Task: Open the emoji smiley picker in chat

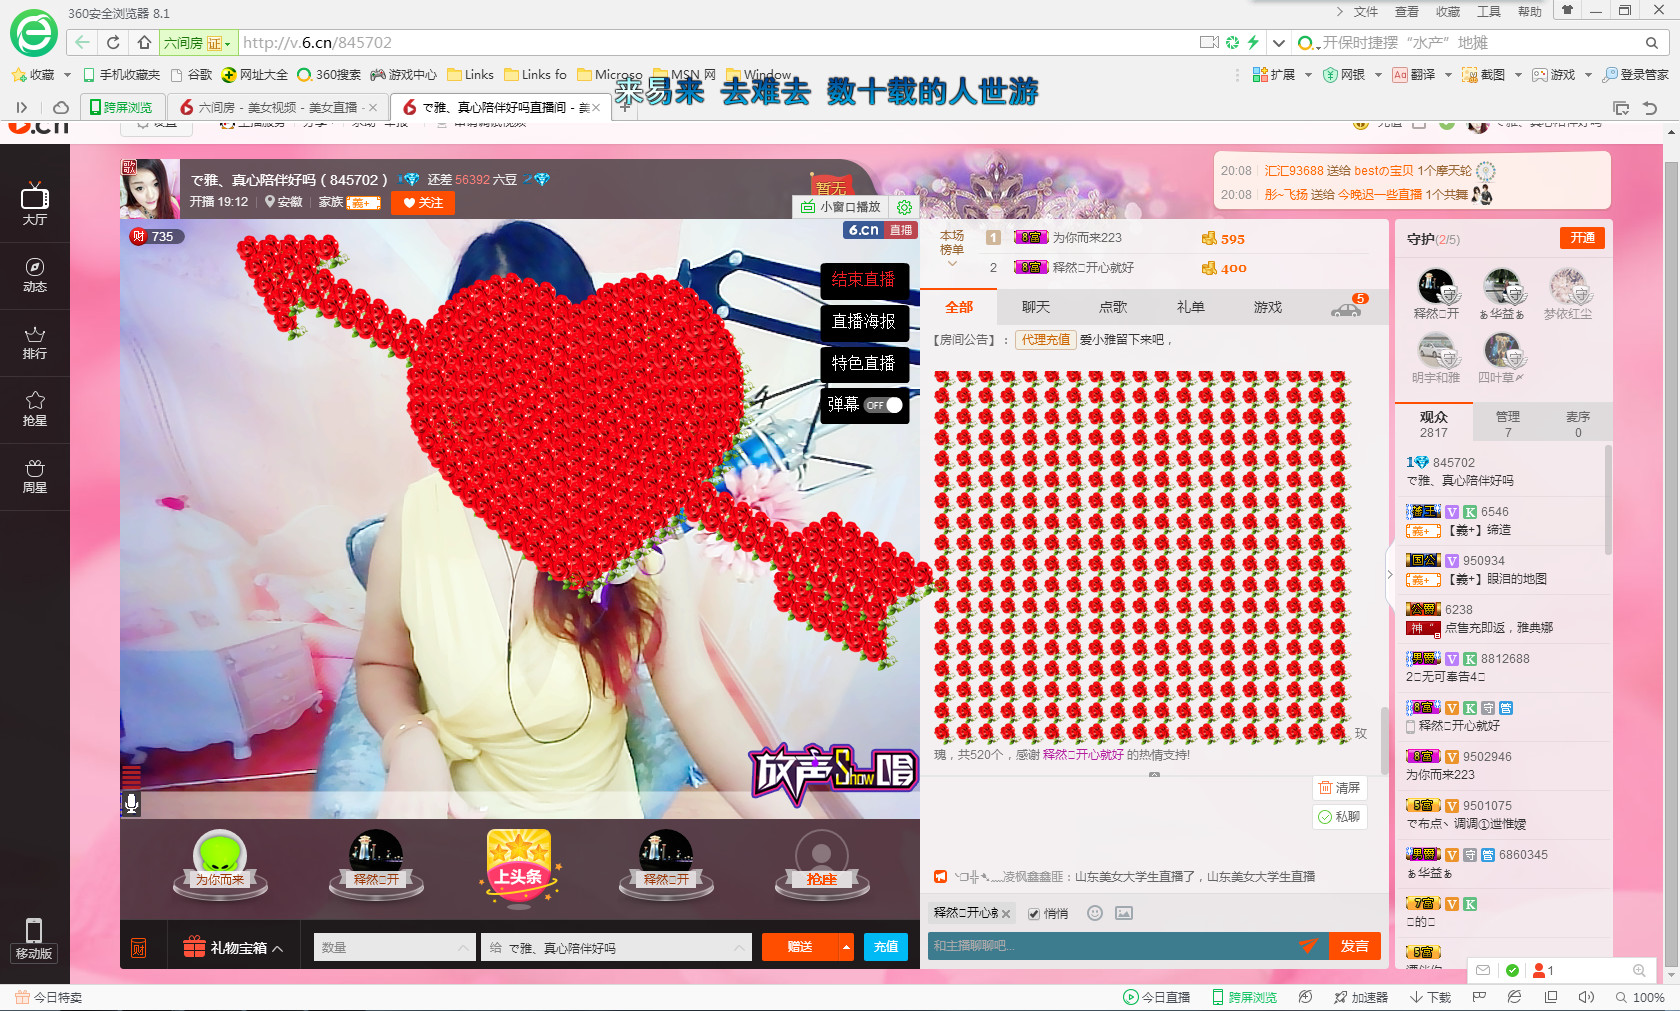Action: 1095,913
